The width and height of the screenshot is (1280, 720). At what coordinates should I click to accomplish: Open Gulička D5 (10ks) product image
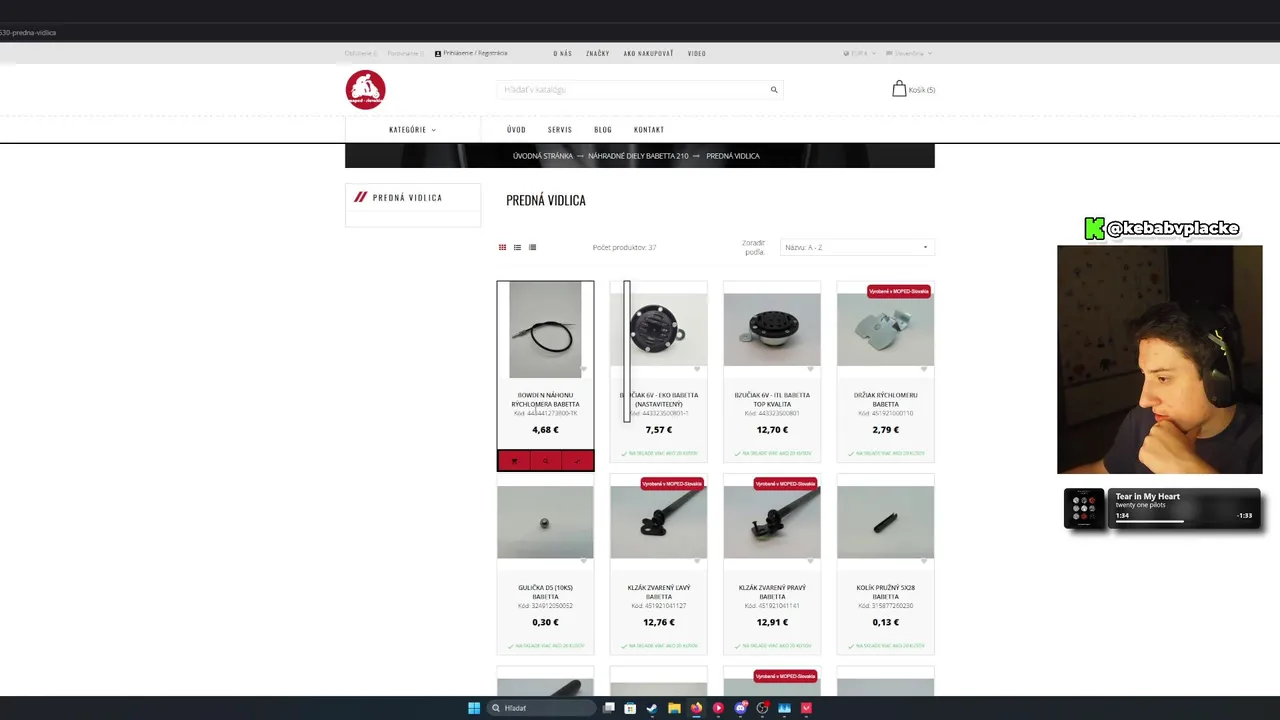[545, 522]
